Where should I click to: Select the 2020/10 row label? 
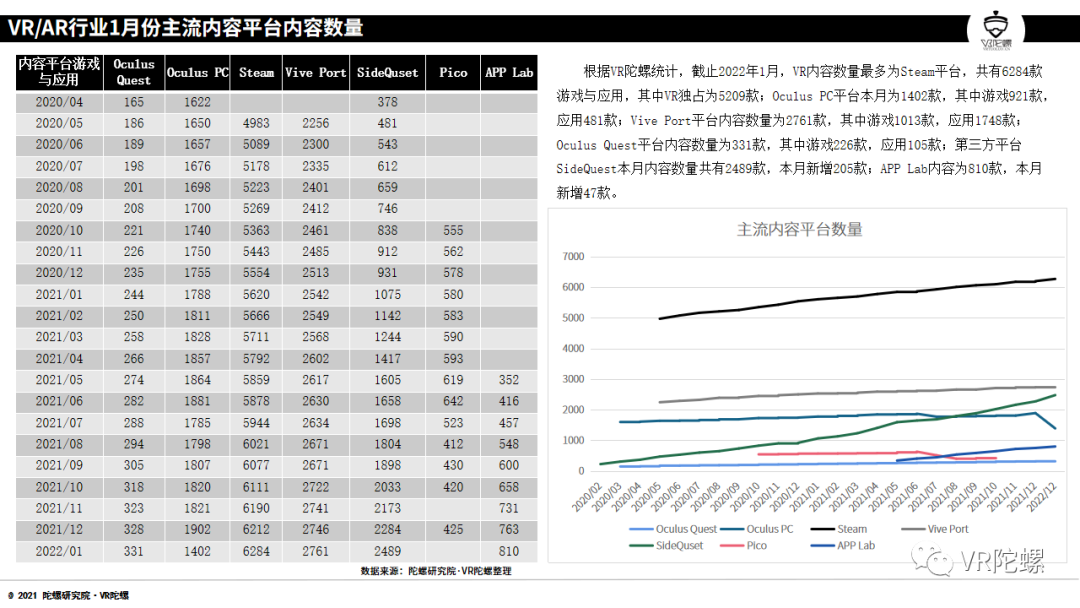(59, 230)
